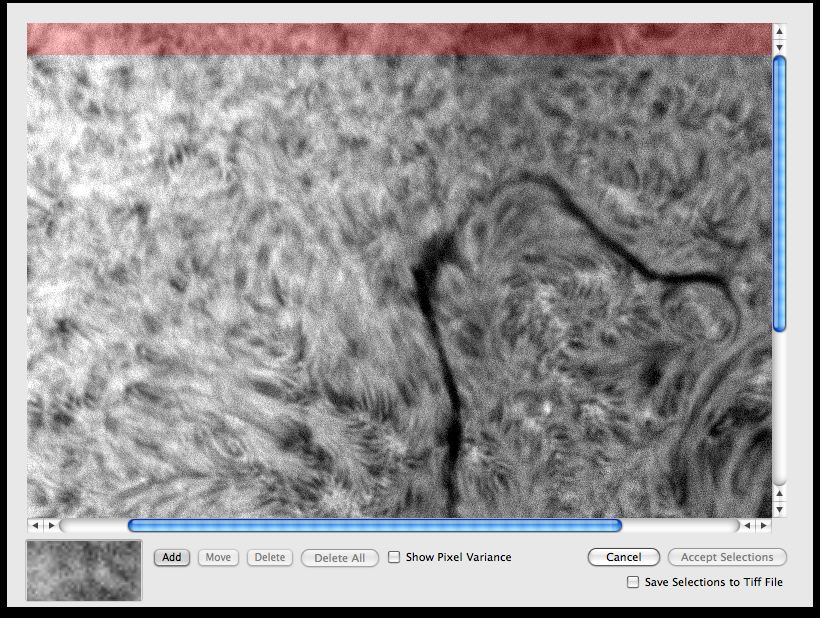
Task: Check Save Selections to Tiff File
Action: pos(633,582)
